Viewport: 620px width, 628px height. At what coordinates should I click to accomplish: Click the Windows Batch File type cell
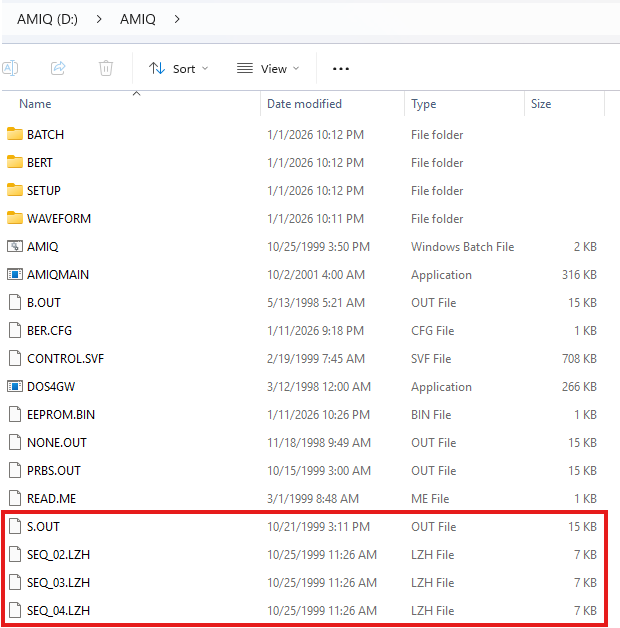coord(463,247)
